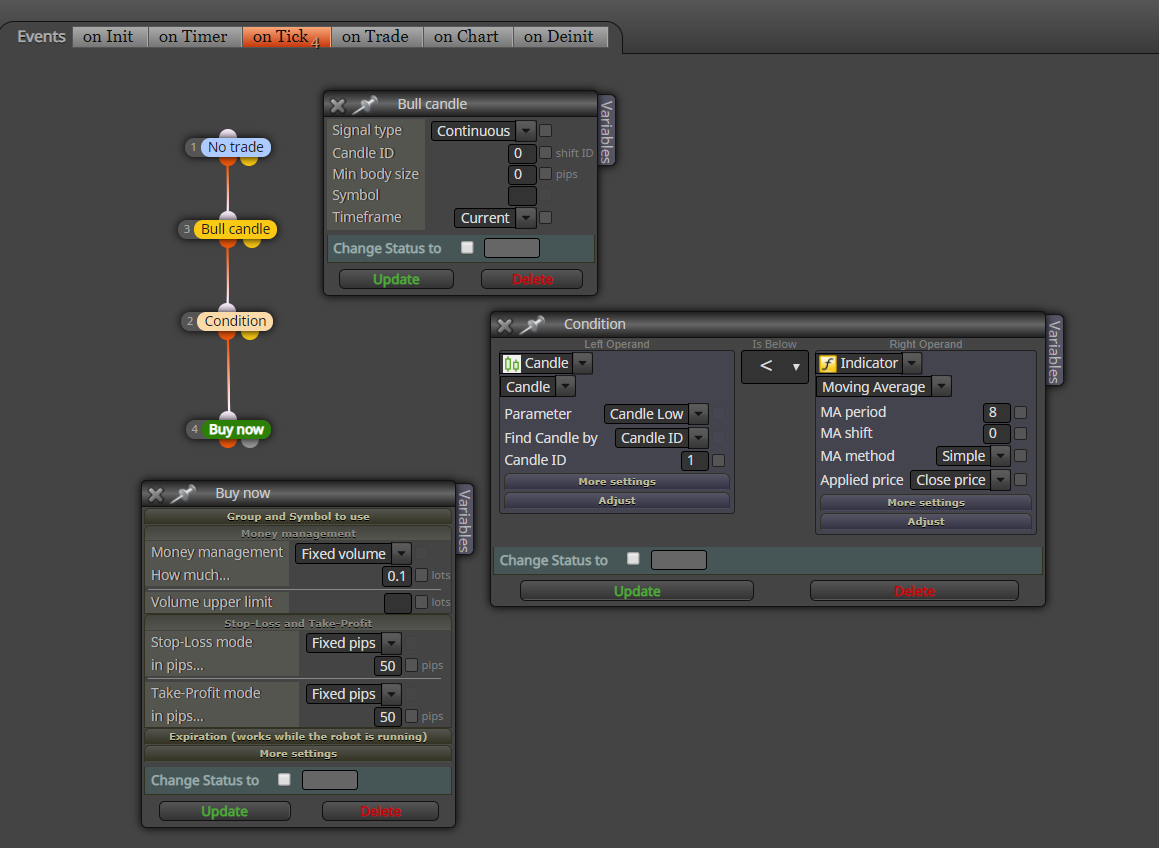The width and height of the screenshot is (1159, 848).
Task: Click Update in the Condition panel
Action: 637,591
